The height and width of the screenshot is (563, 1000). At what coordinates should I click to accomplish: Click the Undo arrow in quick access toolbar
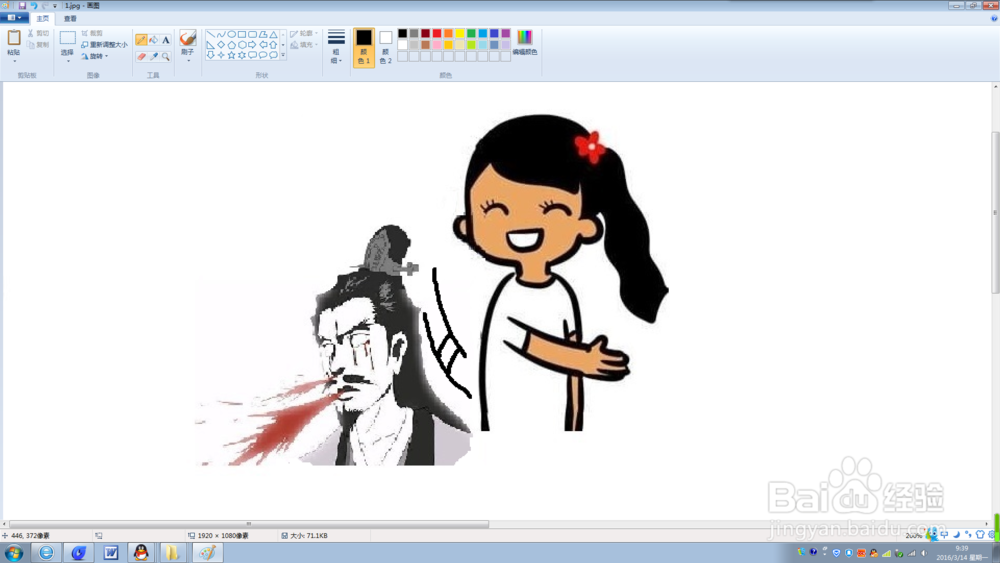(x=34, y=6)
